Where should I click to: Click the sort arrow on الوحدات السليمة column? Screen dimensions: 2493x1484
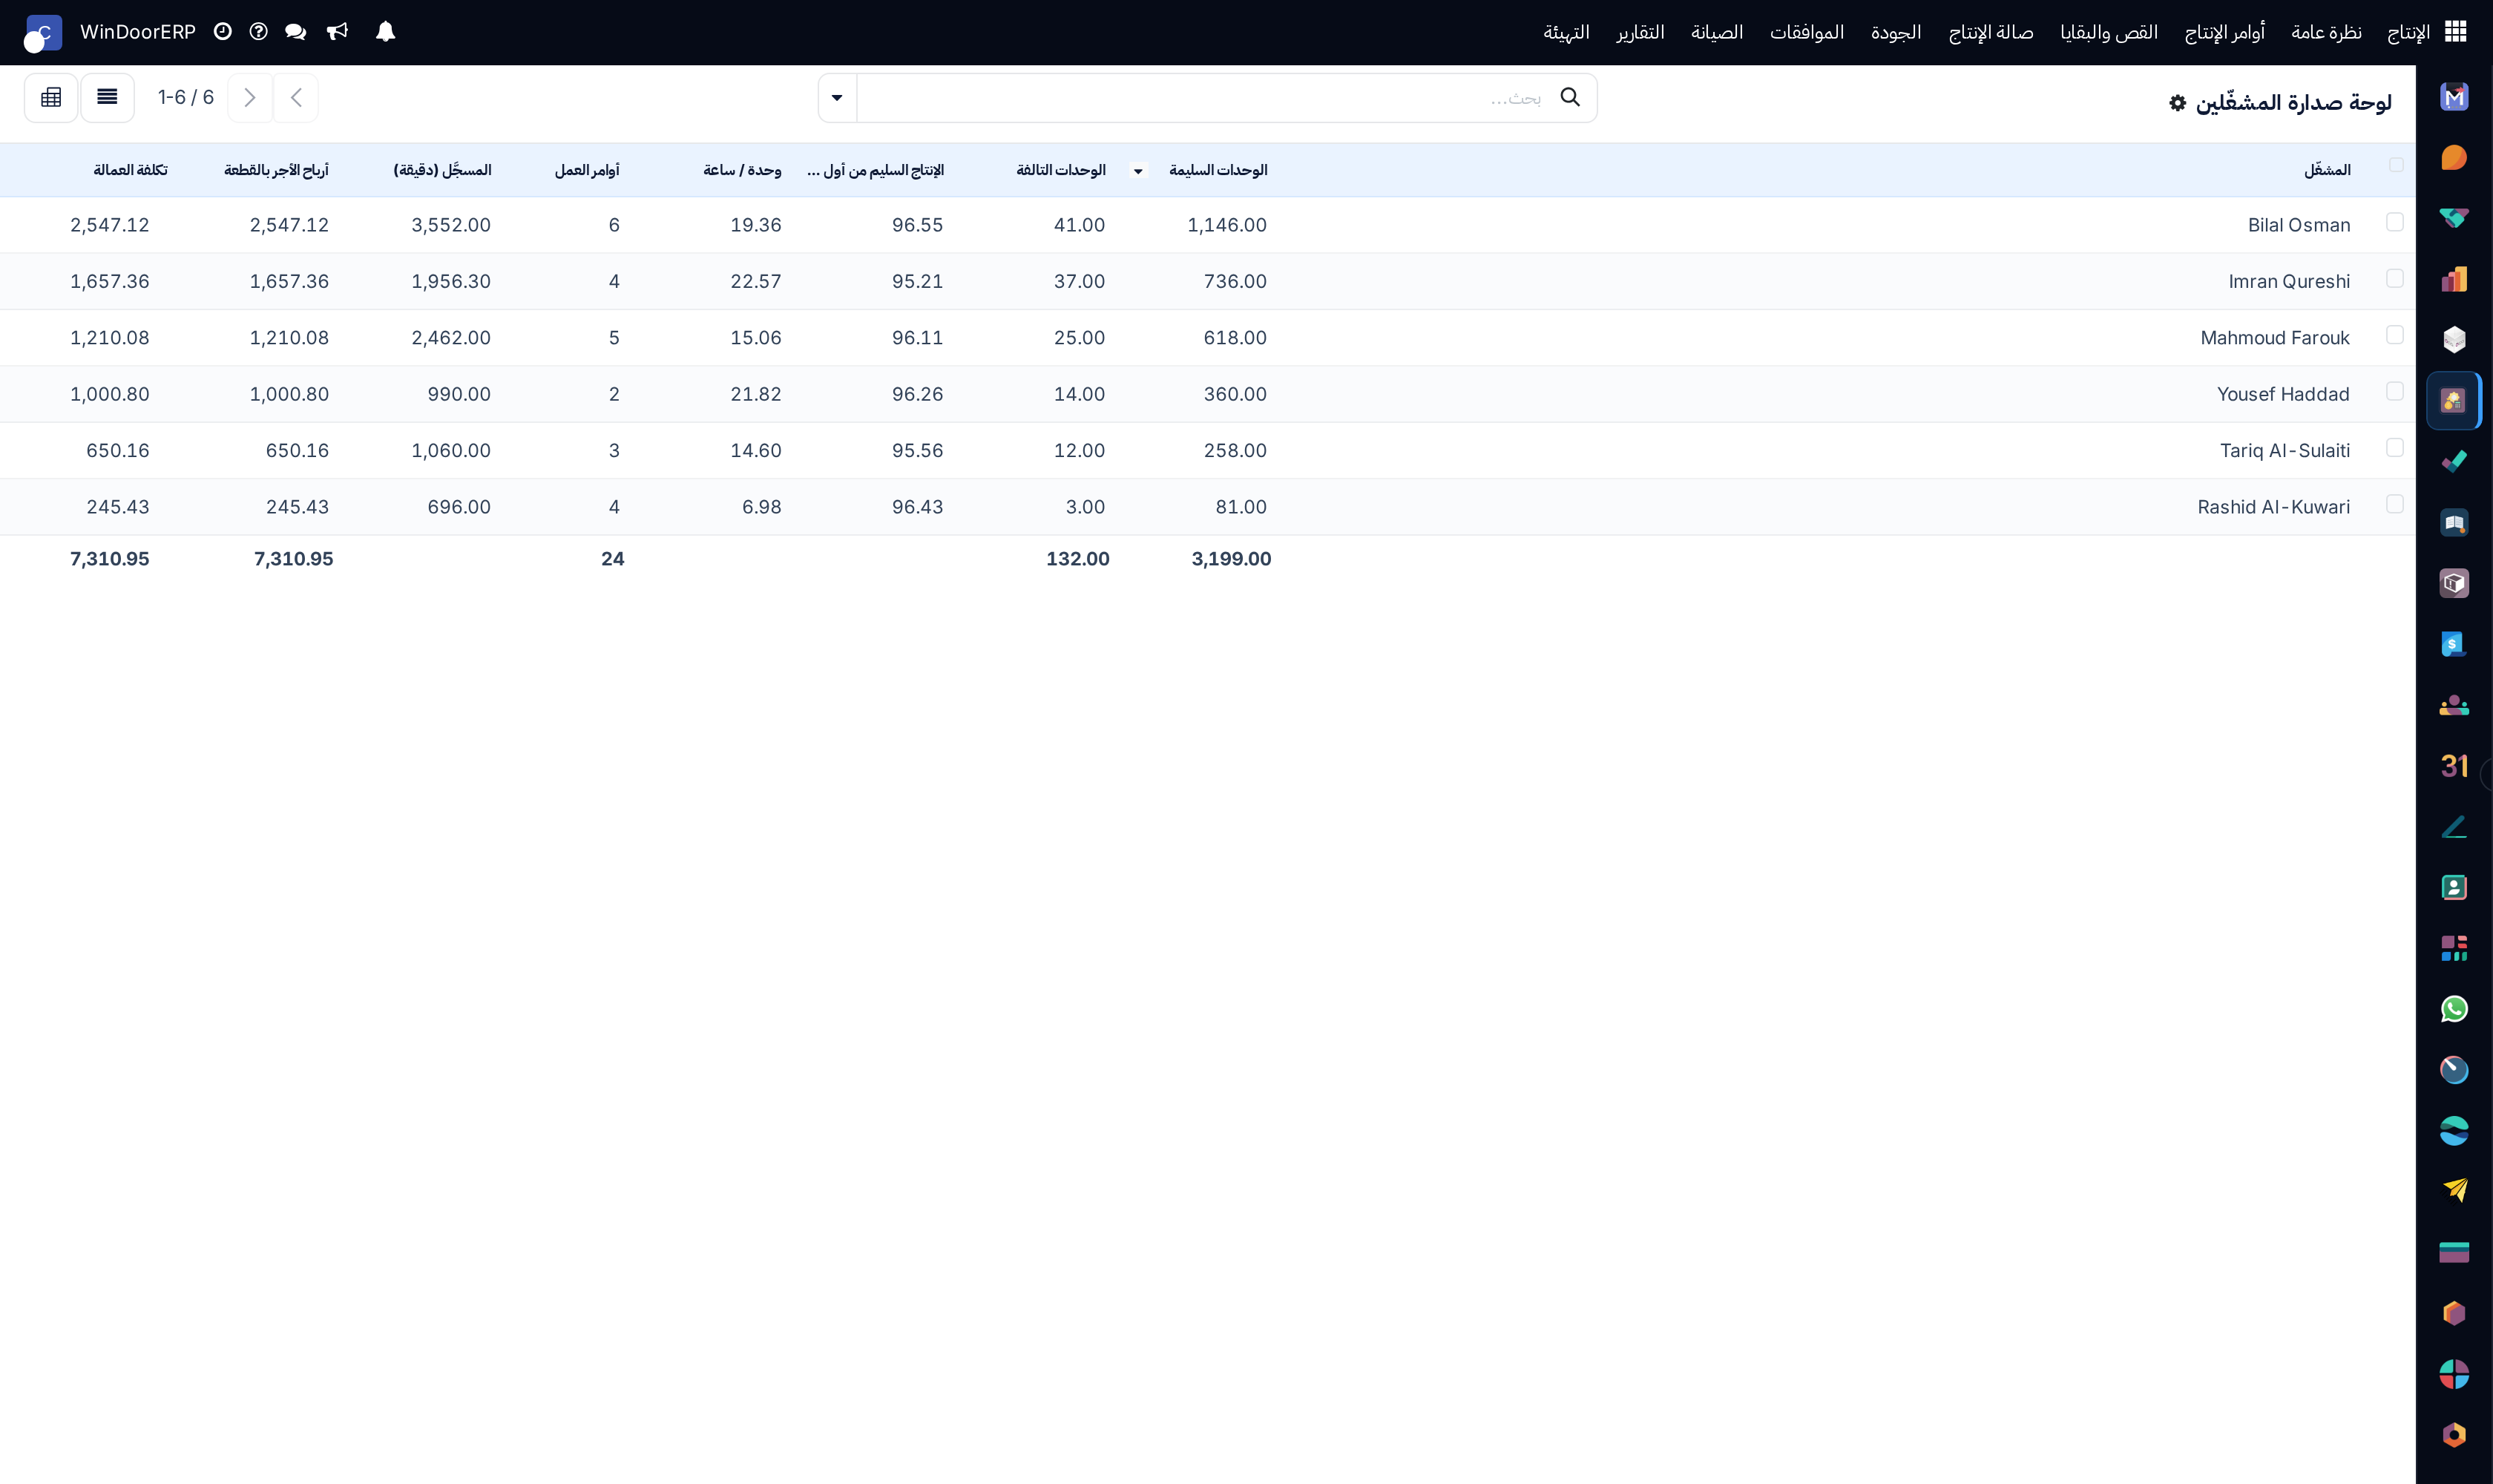point(1138,171)
